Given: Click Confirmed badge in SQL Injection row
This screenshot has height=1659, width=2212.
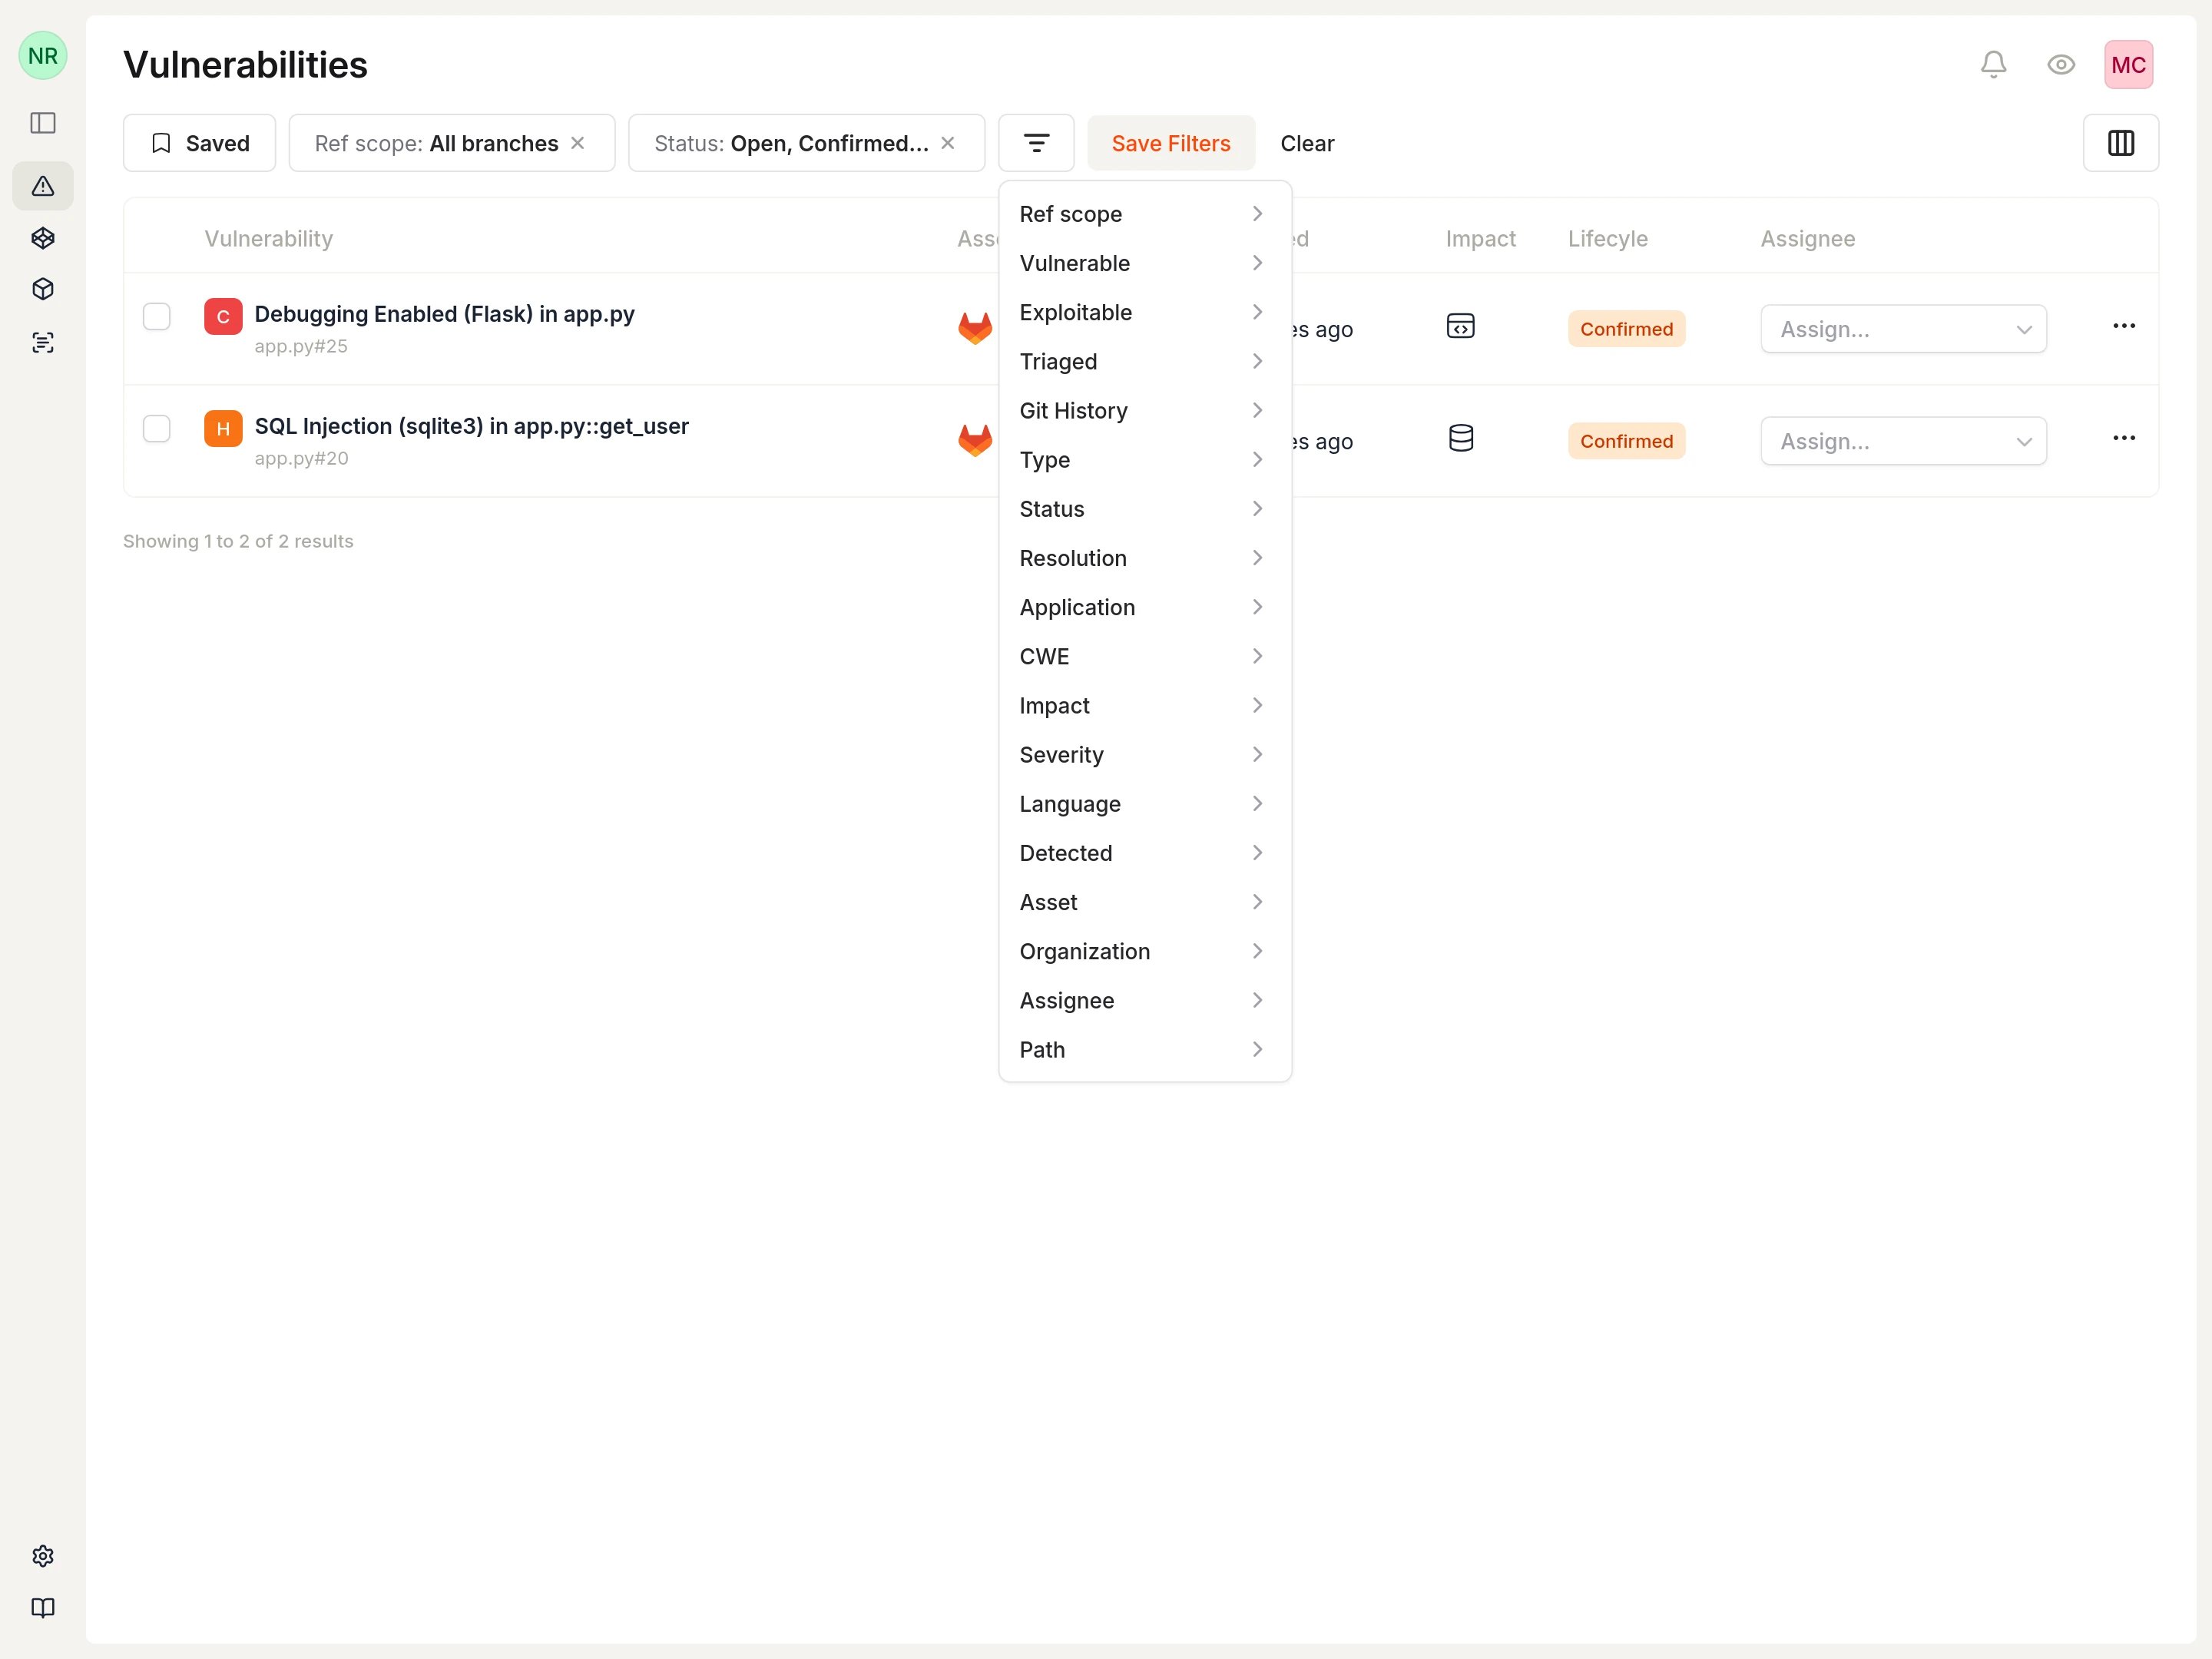Looking at the screenshot, I should tap(1627, 441).
